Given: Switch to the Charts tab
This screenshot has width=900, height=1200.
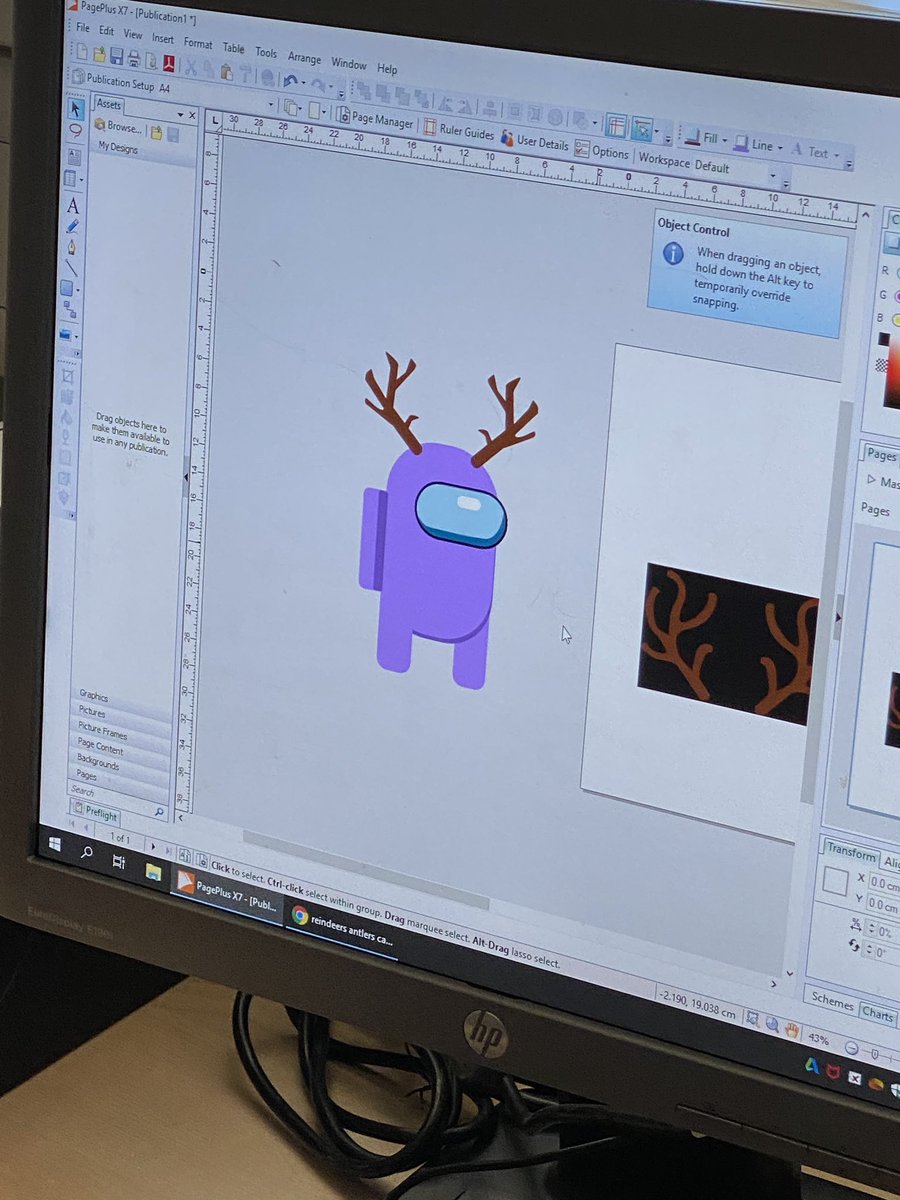Looking at the screenshot, I should coord(877,1012).
